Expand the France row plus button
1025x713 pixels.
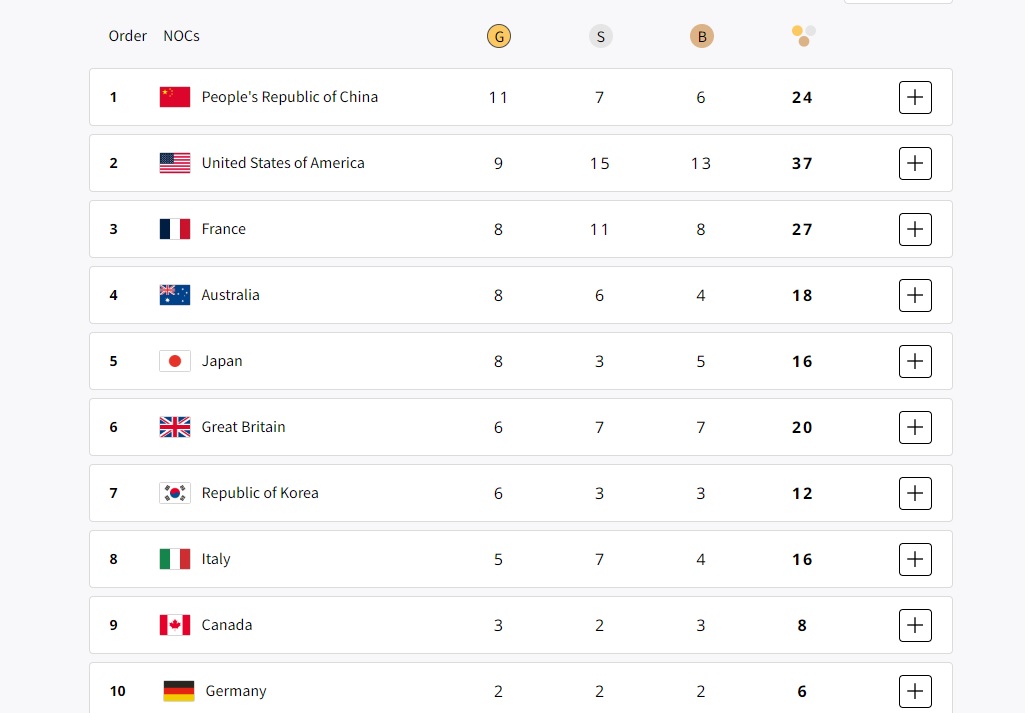[915, 229]
